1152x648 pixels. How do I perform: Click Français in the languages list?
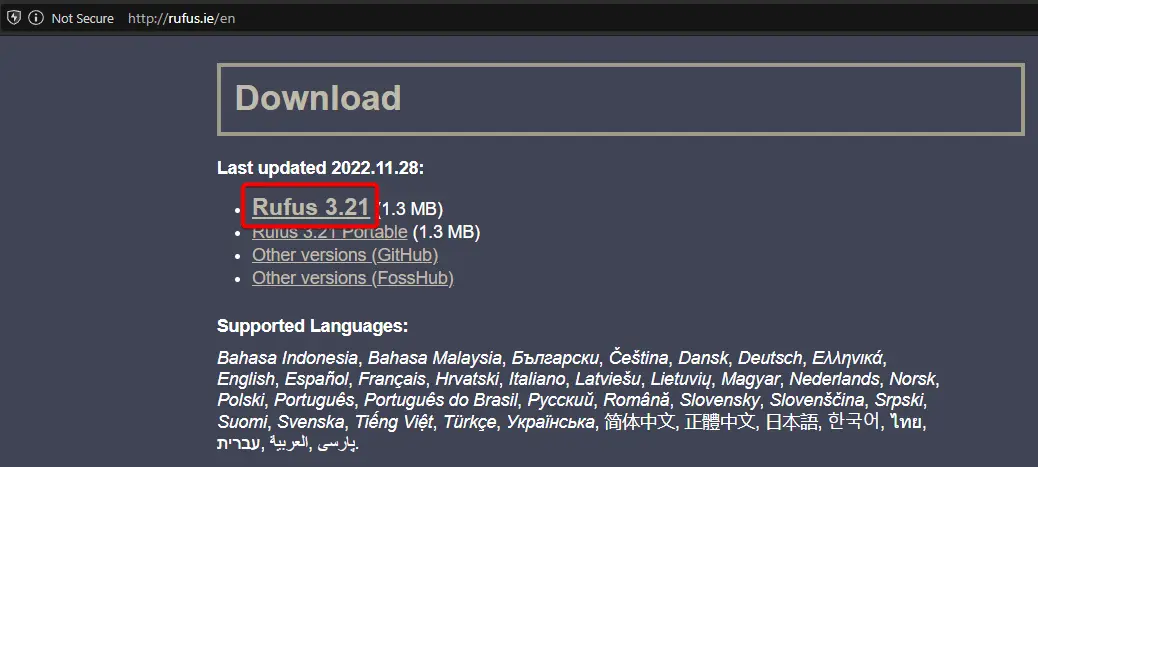pyautogui.click(x=392, y=379)
